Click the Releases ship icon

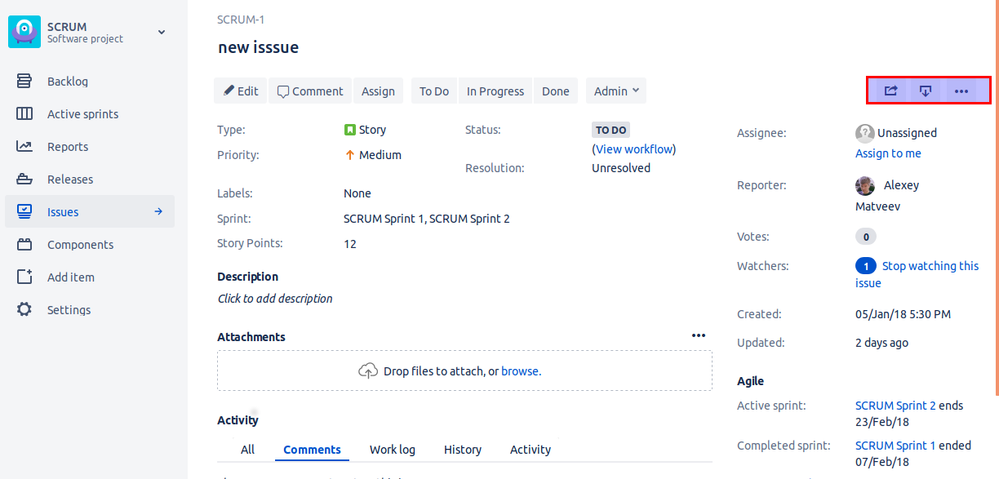[24, 179]
